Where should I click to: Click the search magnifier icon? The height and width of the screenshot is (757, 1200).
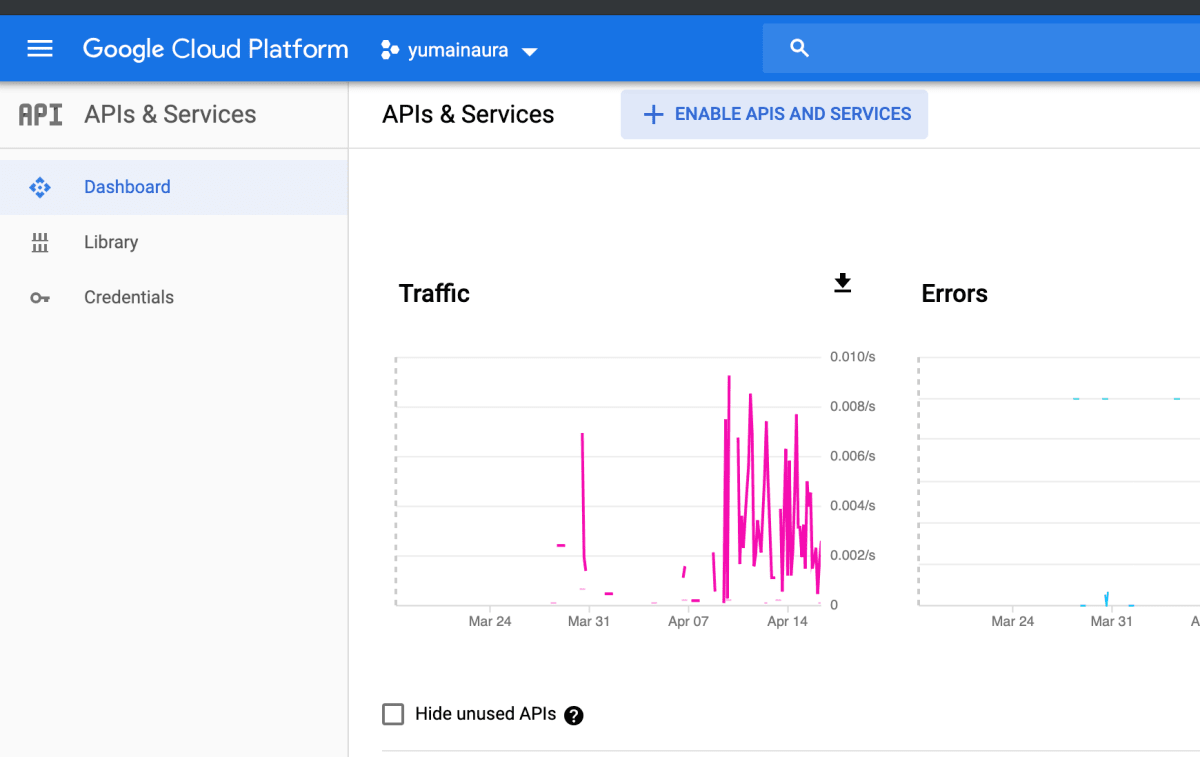click(x=799, y=48)
